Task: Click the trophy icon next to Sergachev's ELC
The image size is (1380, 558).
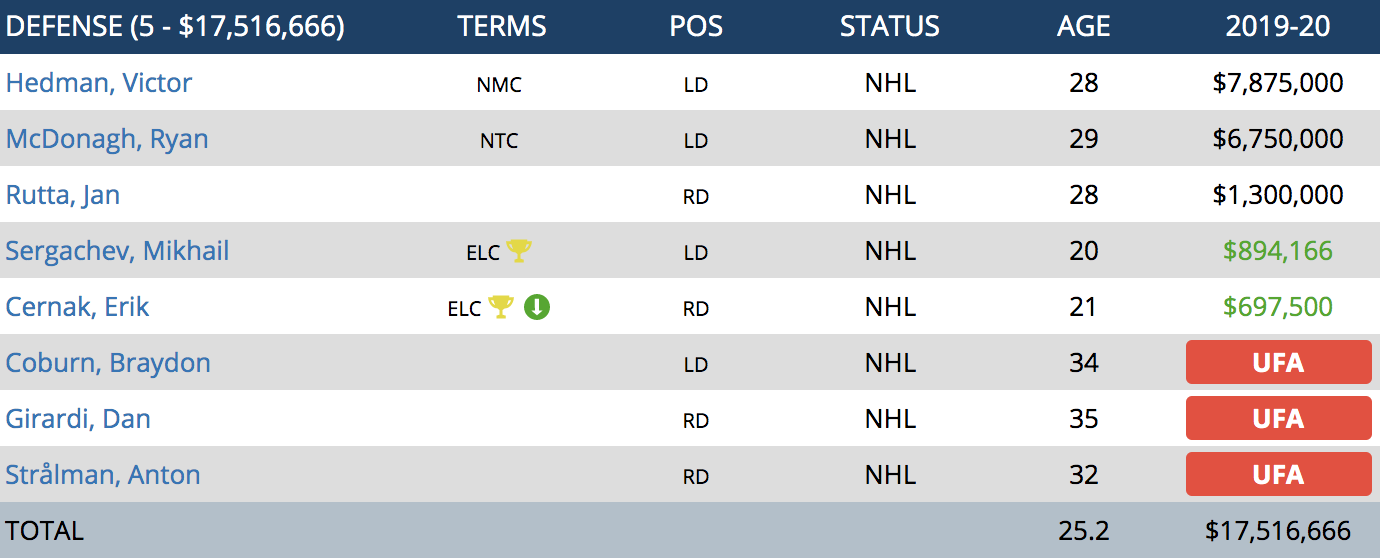Action: [518, 251]
